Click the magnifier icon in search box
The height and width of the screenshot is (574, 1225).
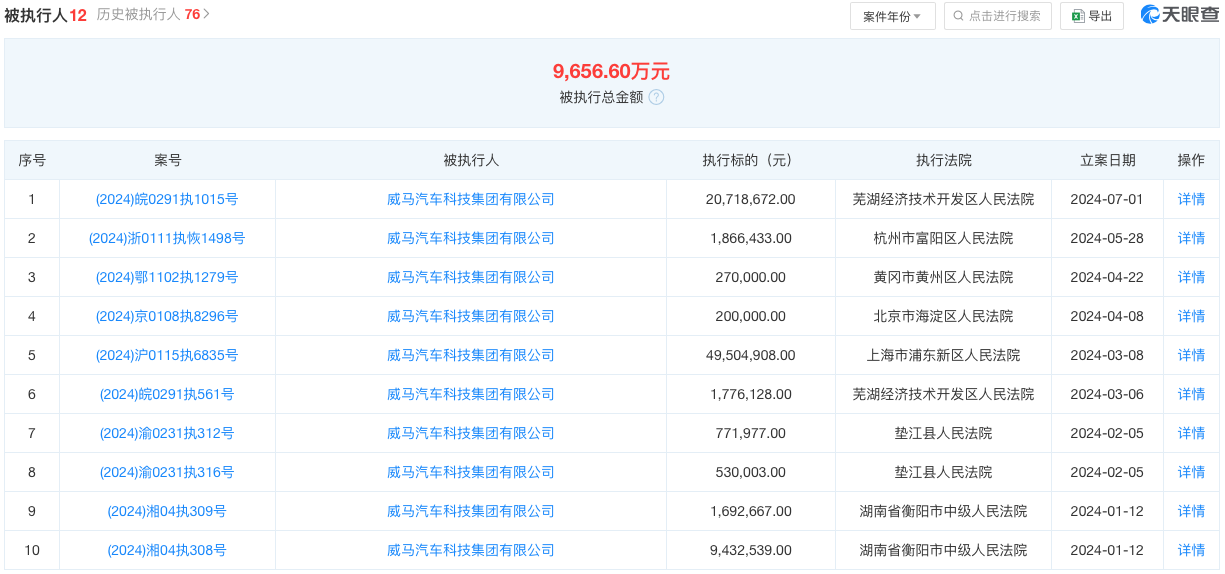coord(959,16)
